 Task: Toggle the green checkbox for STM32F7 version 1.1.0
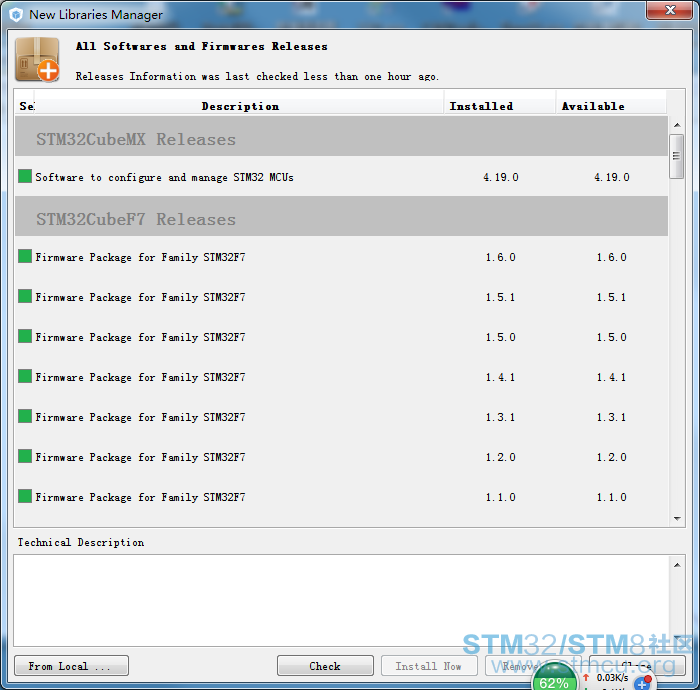click(25, 496)
